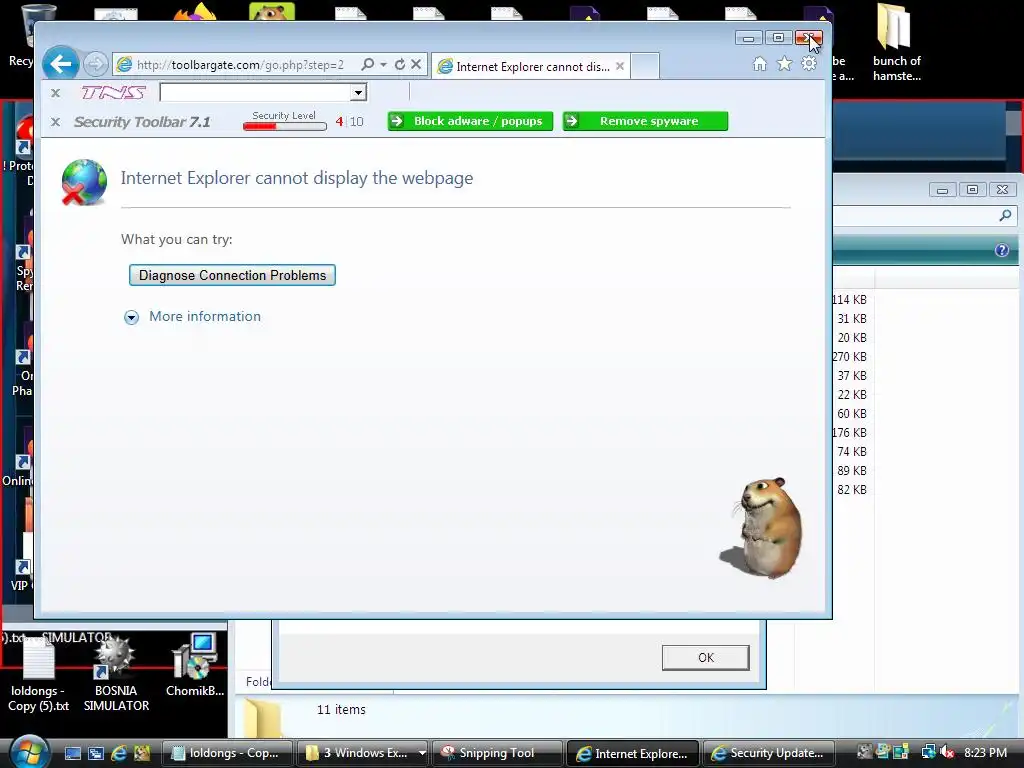Expand More information section
This screenshot has width=1024, height=768.
point(131,317)
